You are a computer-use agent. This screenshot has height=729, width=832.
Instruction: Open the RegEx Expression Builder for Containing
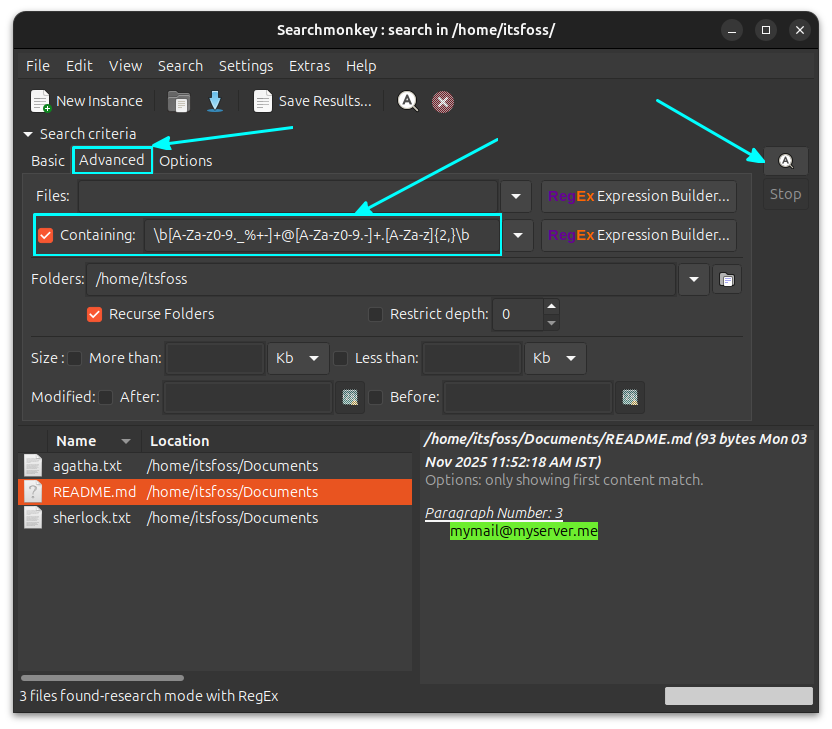638,235
